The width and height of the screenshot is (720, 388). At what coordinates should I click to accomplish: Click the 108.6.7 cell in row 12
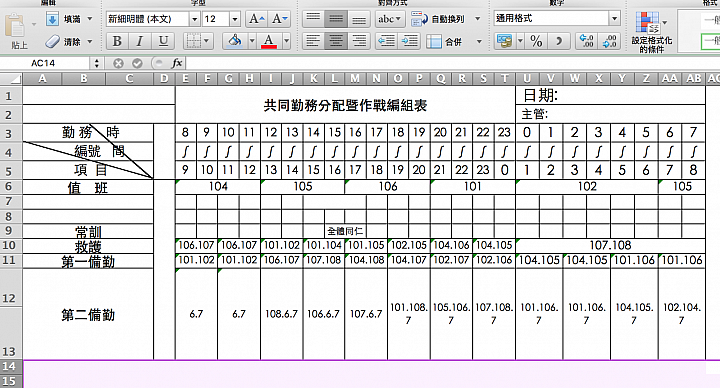tap(281, 314)
